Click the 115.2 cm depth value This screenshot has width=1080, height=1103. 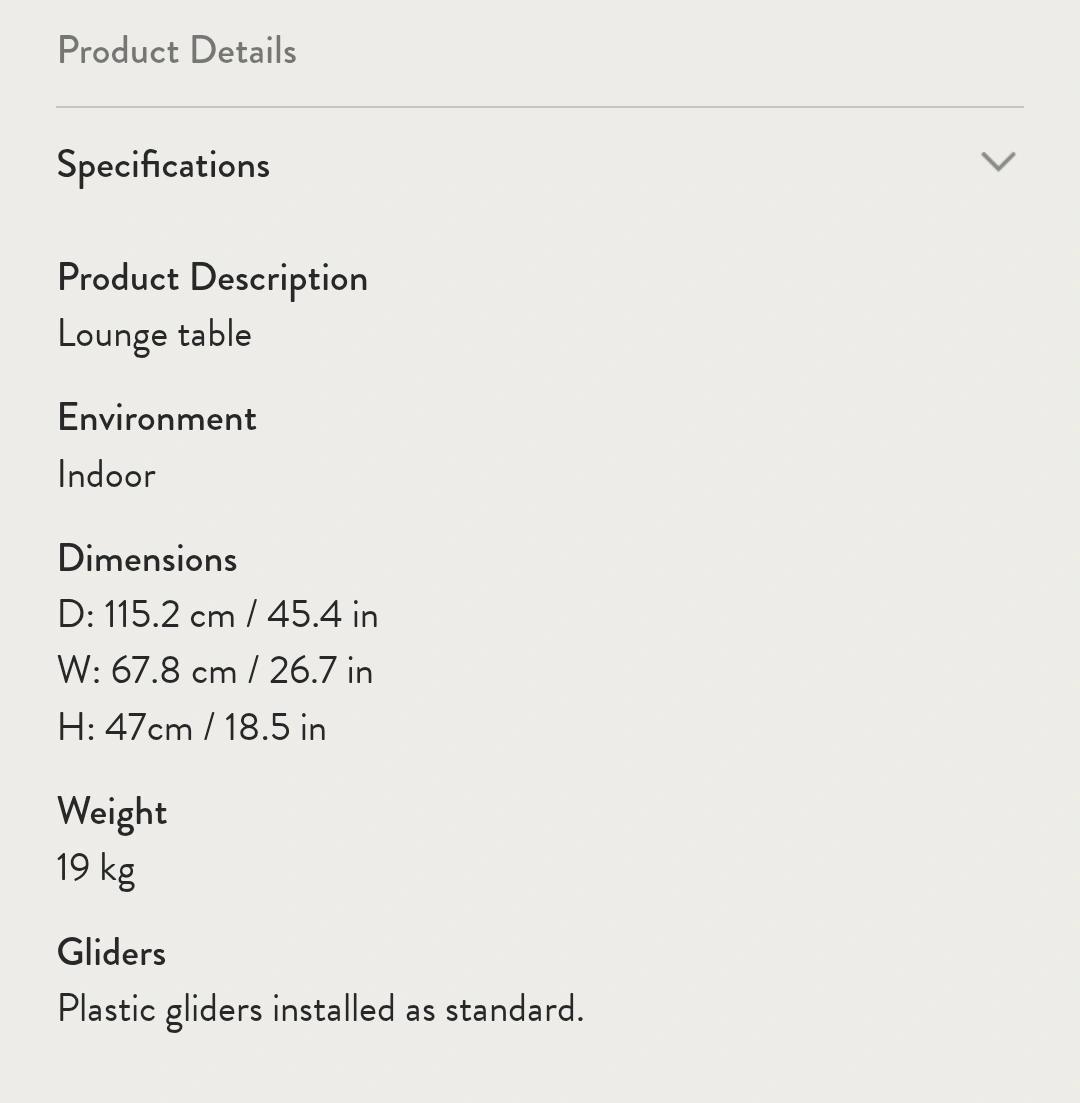click(x=169, y=615)
